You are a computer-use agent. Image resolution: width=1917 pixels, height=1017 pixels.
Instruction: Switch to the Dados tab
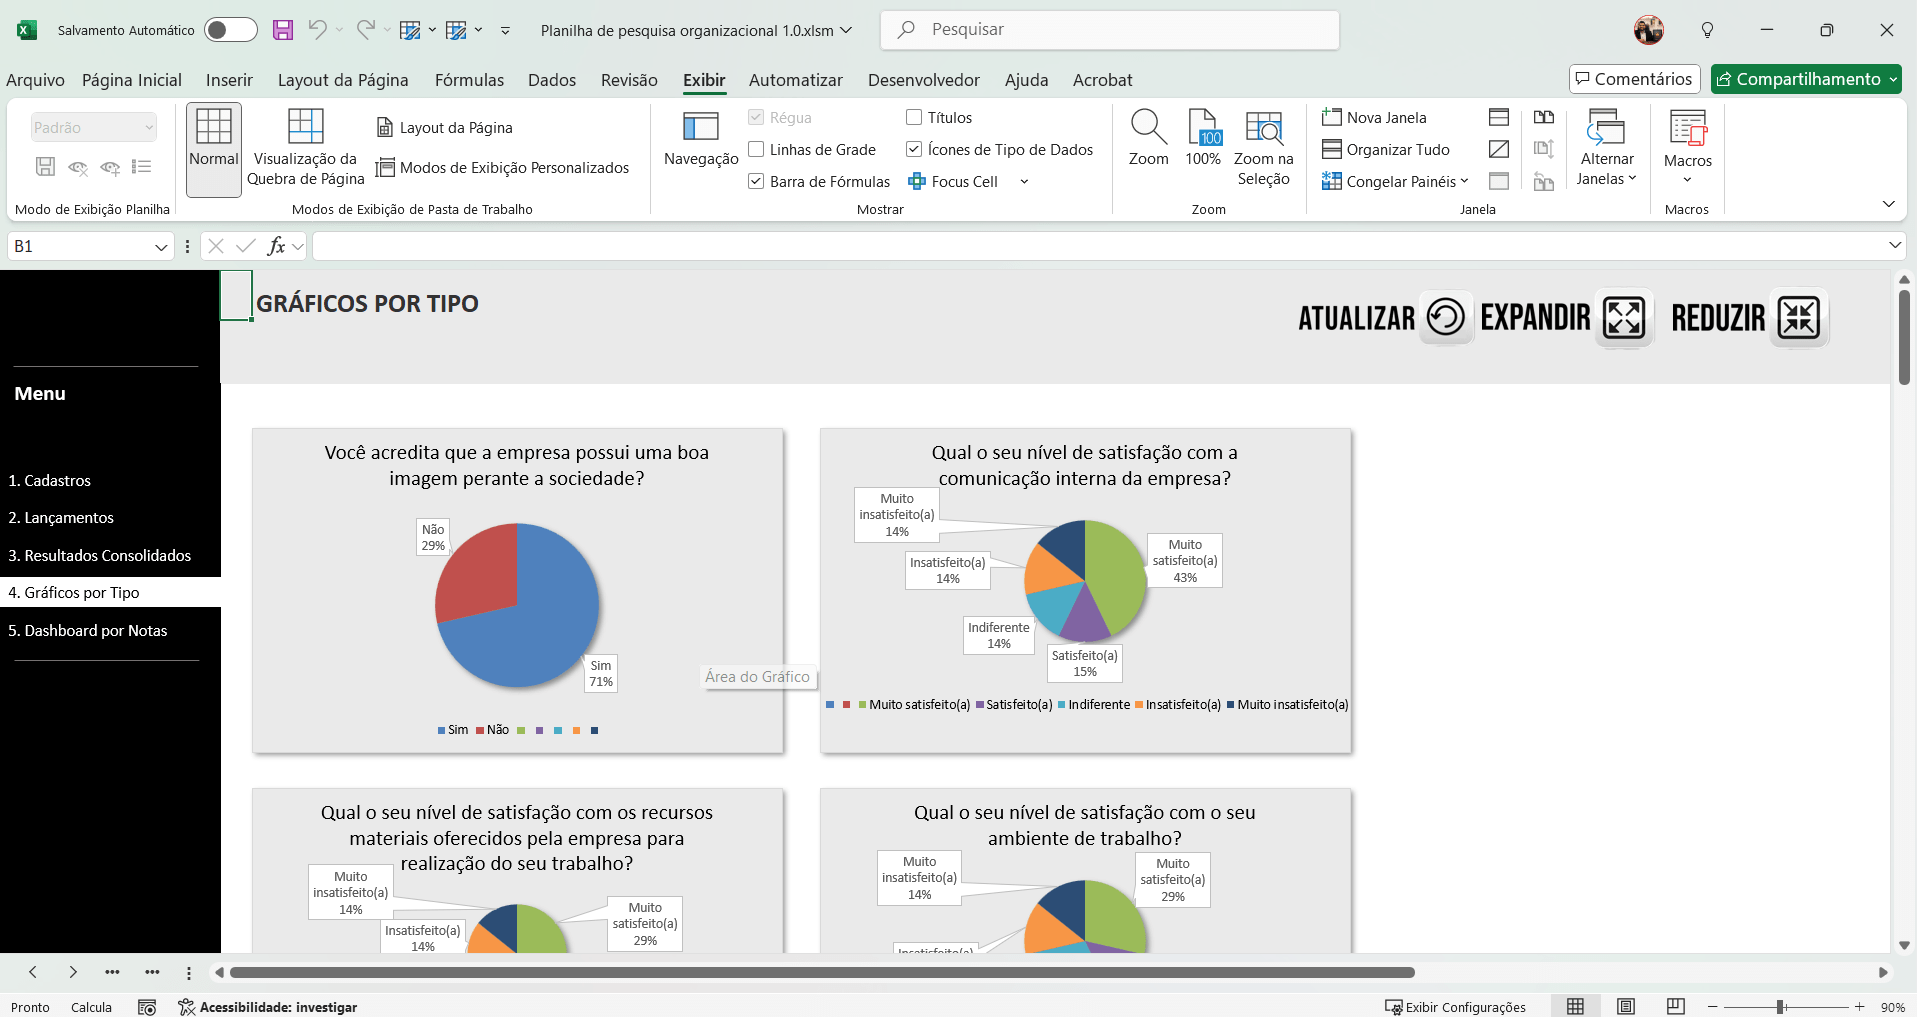(x=552, y=80)
